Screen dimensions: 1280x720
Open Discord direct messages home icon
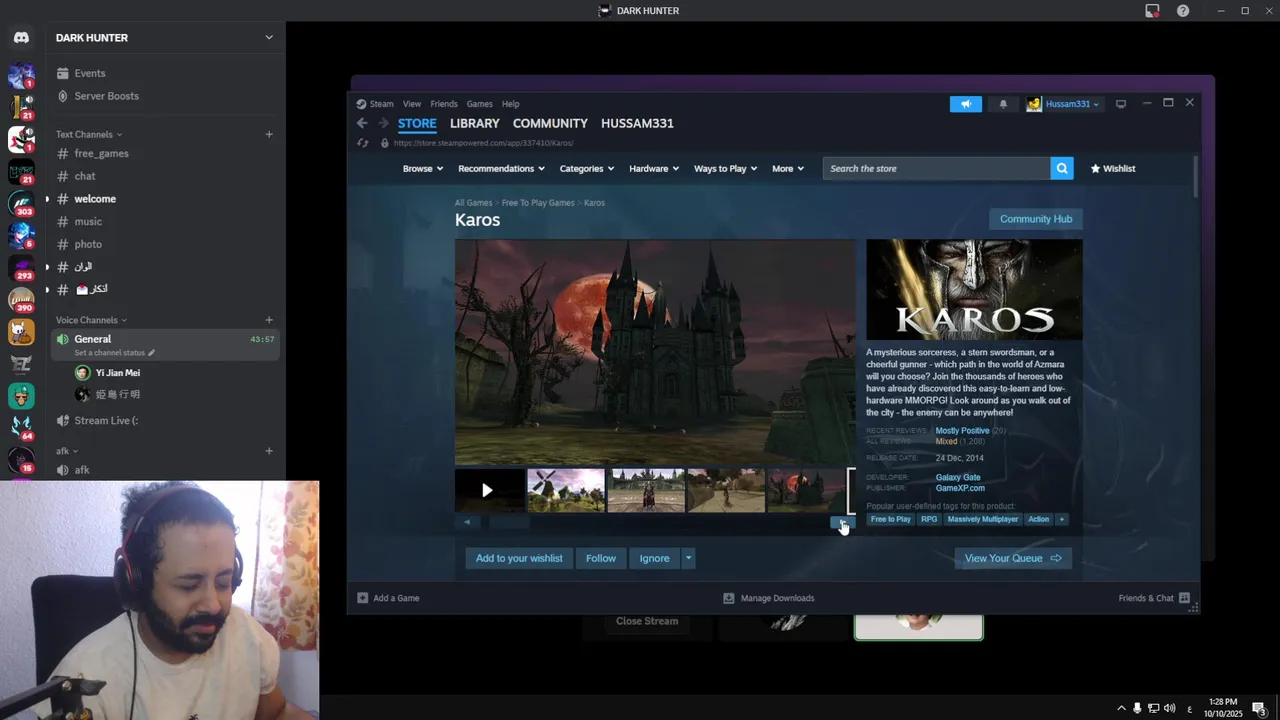(21, 38)
